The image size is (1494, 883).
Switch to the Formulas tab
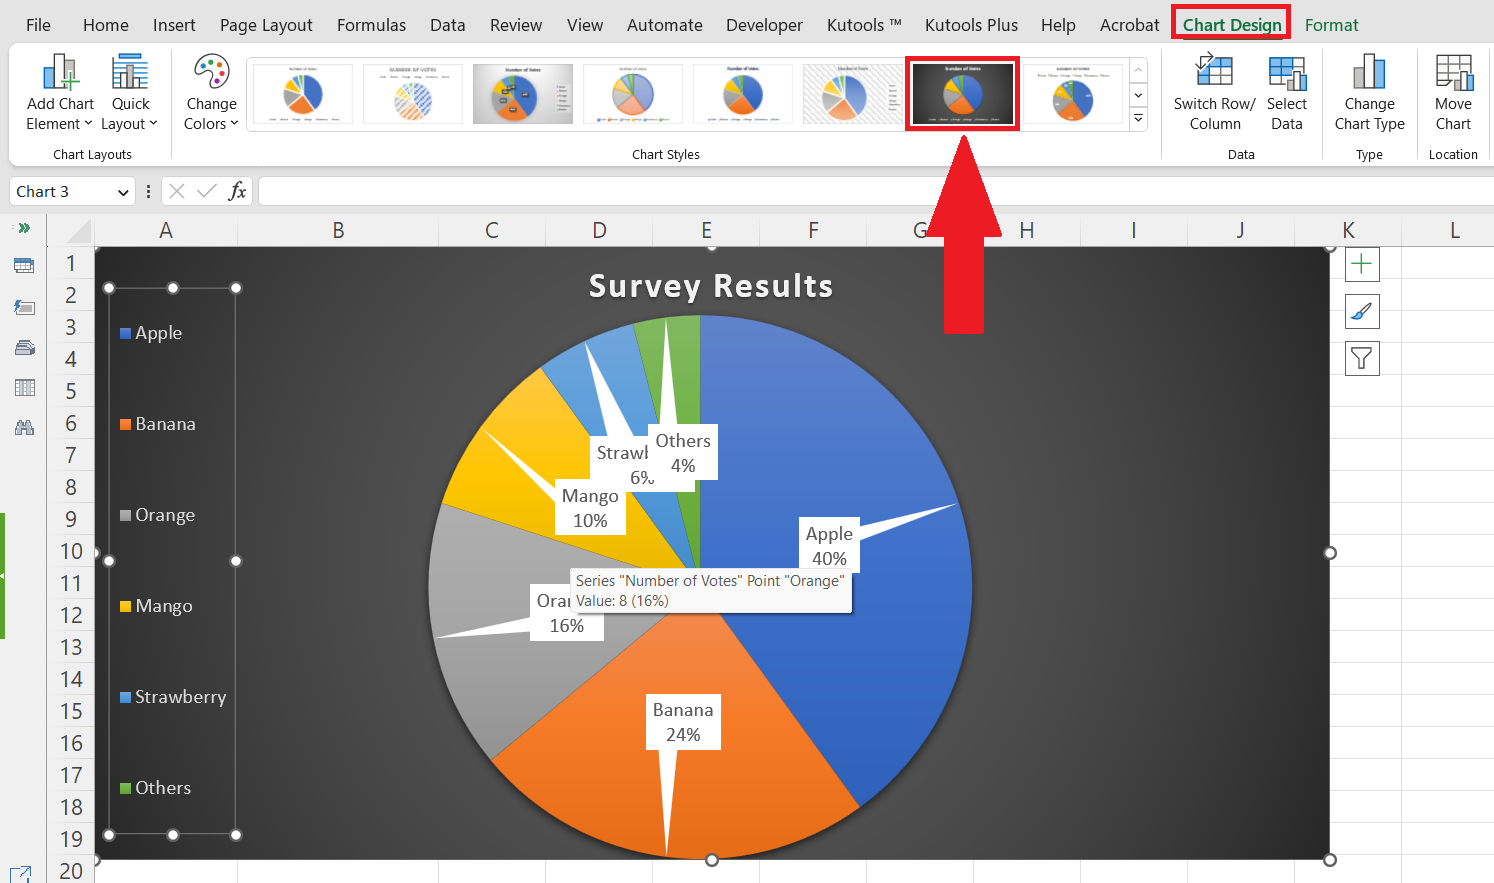tap(371, 25)
